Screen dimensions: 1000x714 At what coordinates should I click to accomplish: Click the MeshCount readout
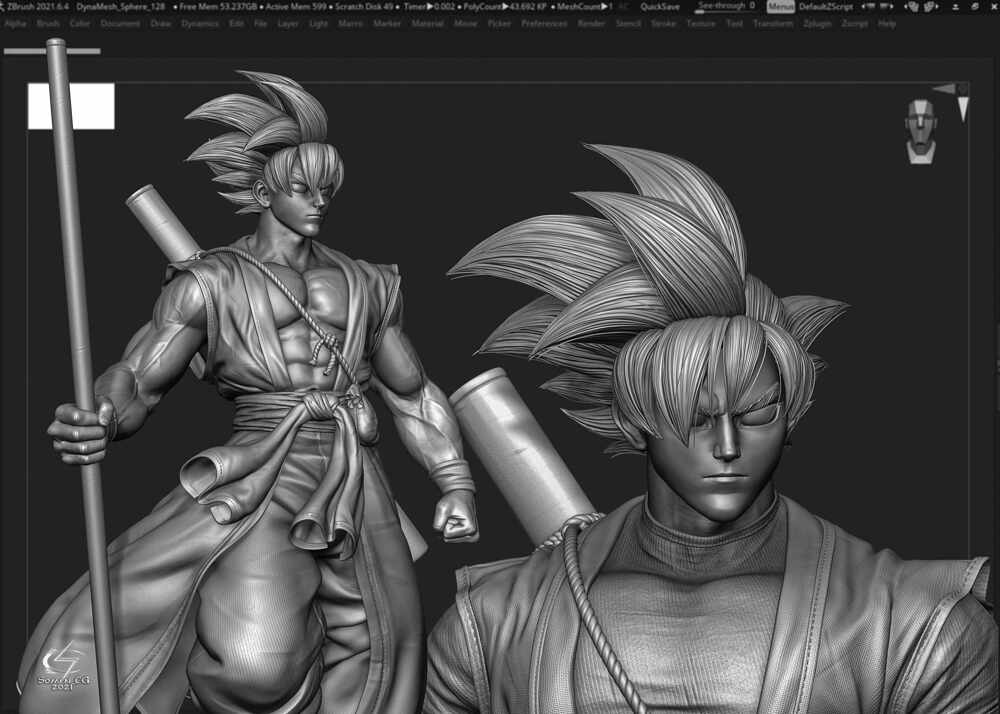[x=584, y=6]
